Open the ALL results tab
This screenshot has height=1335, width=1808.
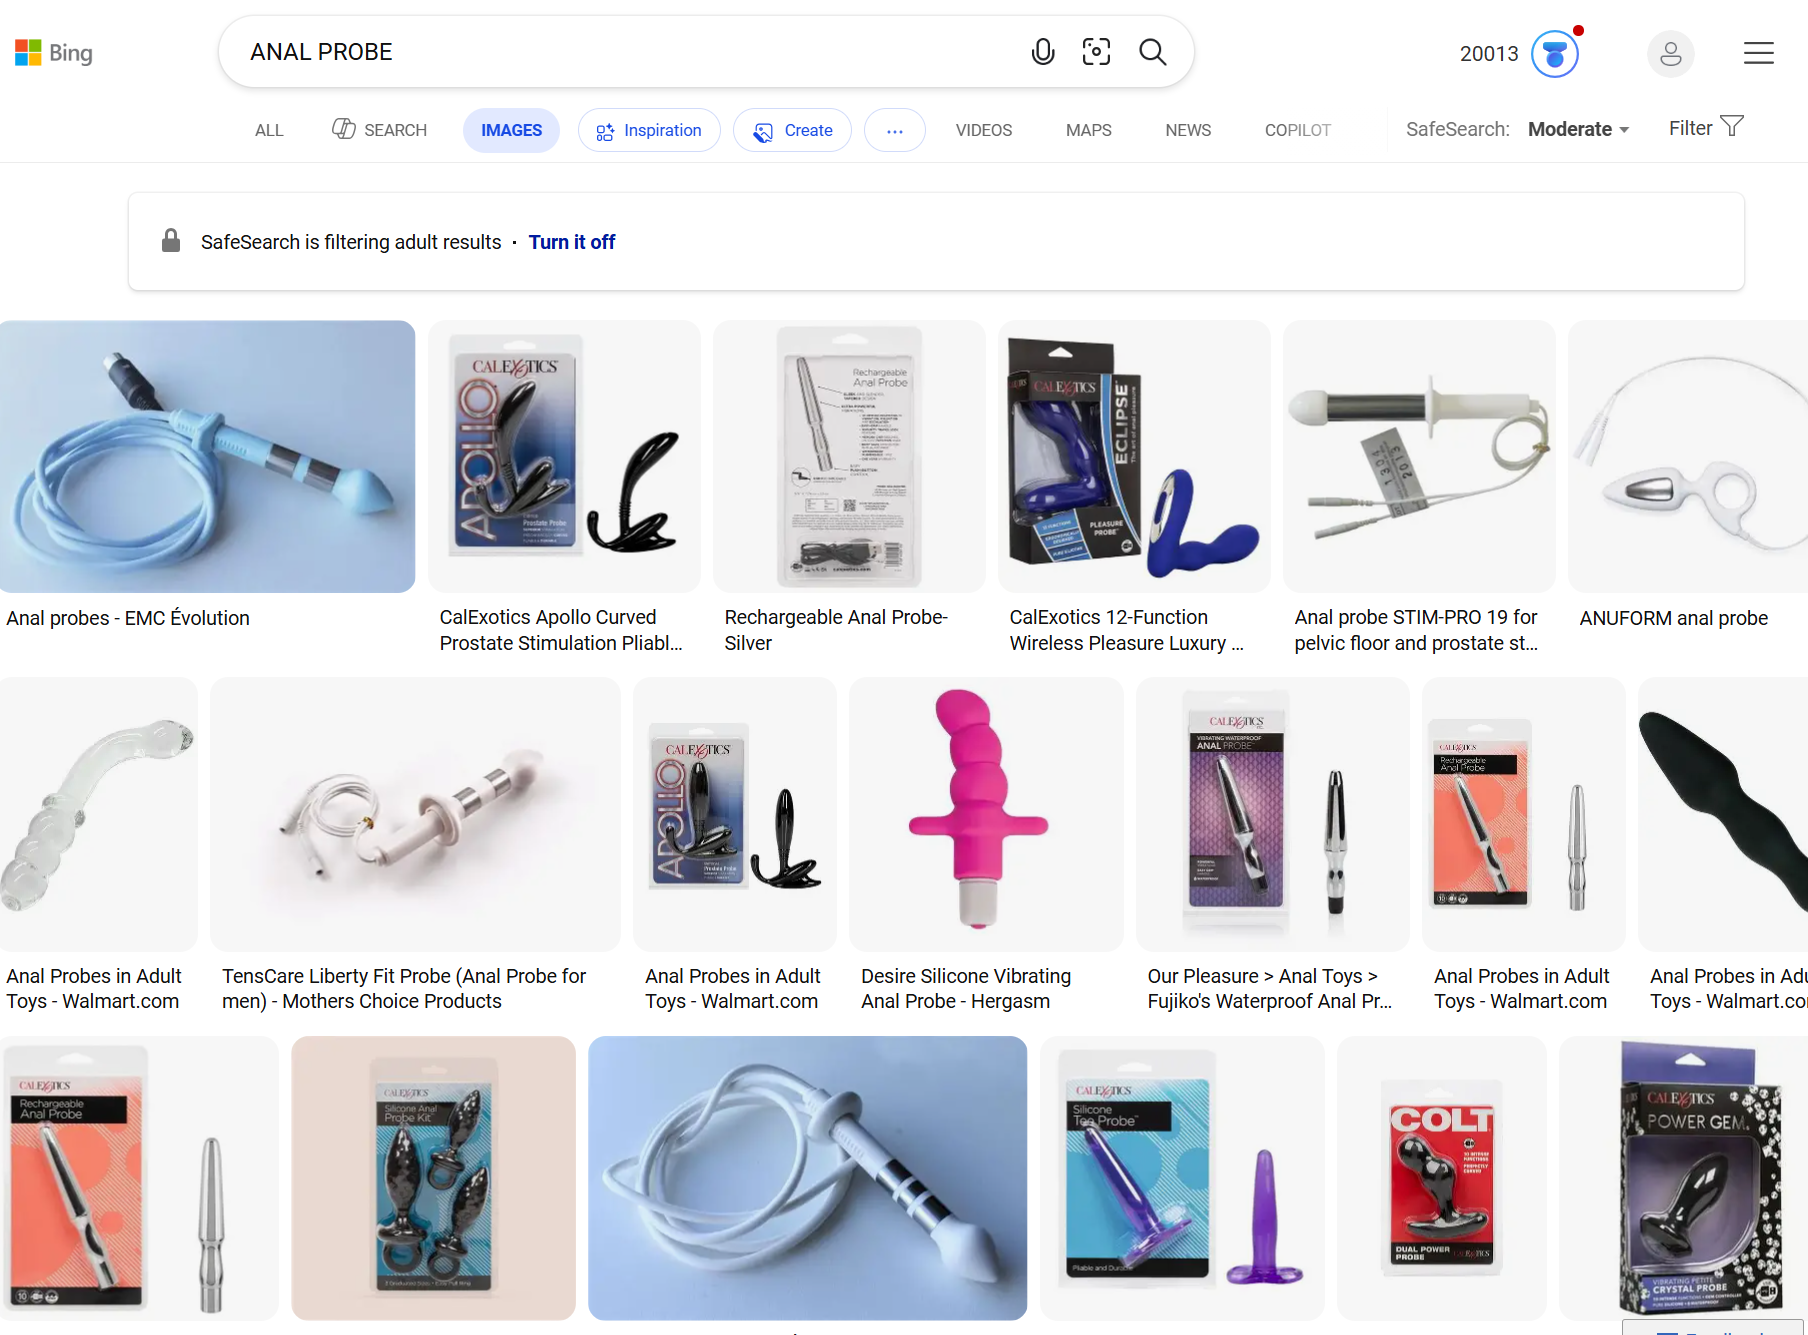(x=269, y=130)
